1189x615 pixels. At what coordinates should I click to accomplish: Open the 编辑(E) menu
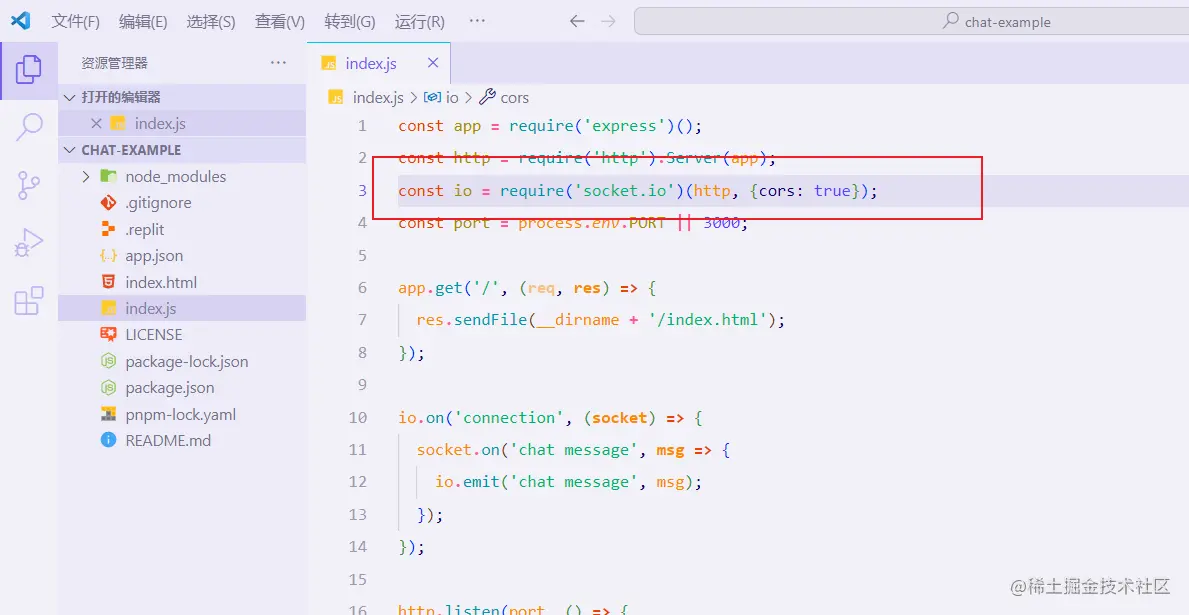(143, 21)
